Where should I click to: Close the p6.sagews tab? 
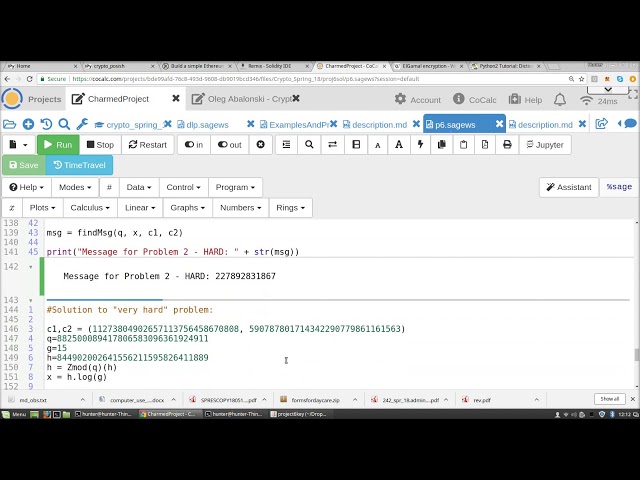[499, 124]
